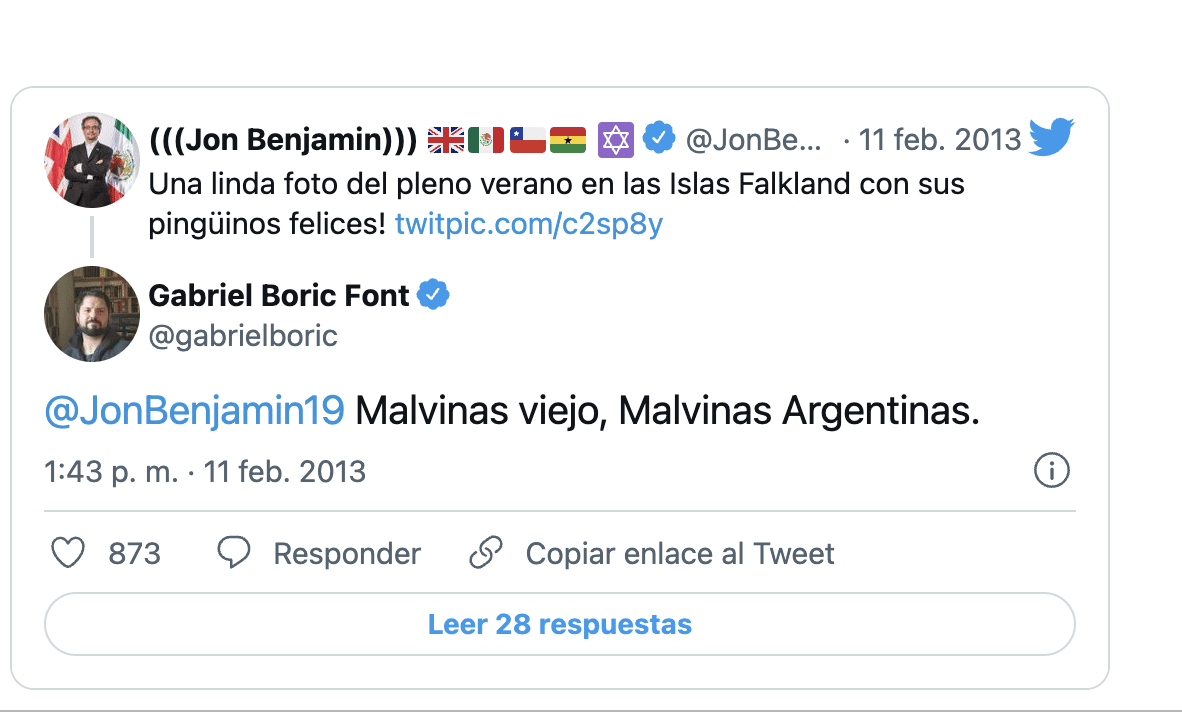Image resolution: width=1182 pixels, height=714 pixels.
Task: Open Jon Benjamin's profile picture
Action: click(x=92, y=160)
